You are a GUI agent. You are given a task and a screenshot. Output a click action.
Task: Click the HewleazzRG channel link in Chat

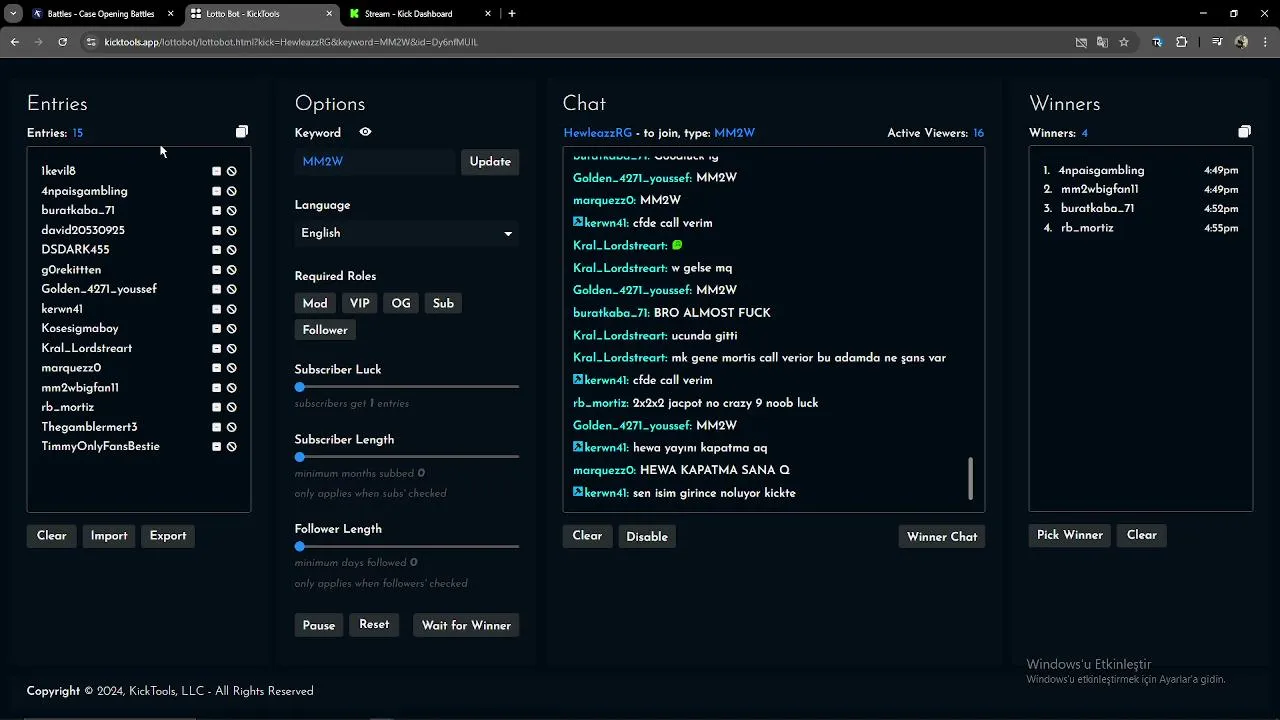[598, 133]
